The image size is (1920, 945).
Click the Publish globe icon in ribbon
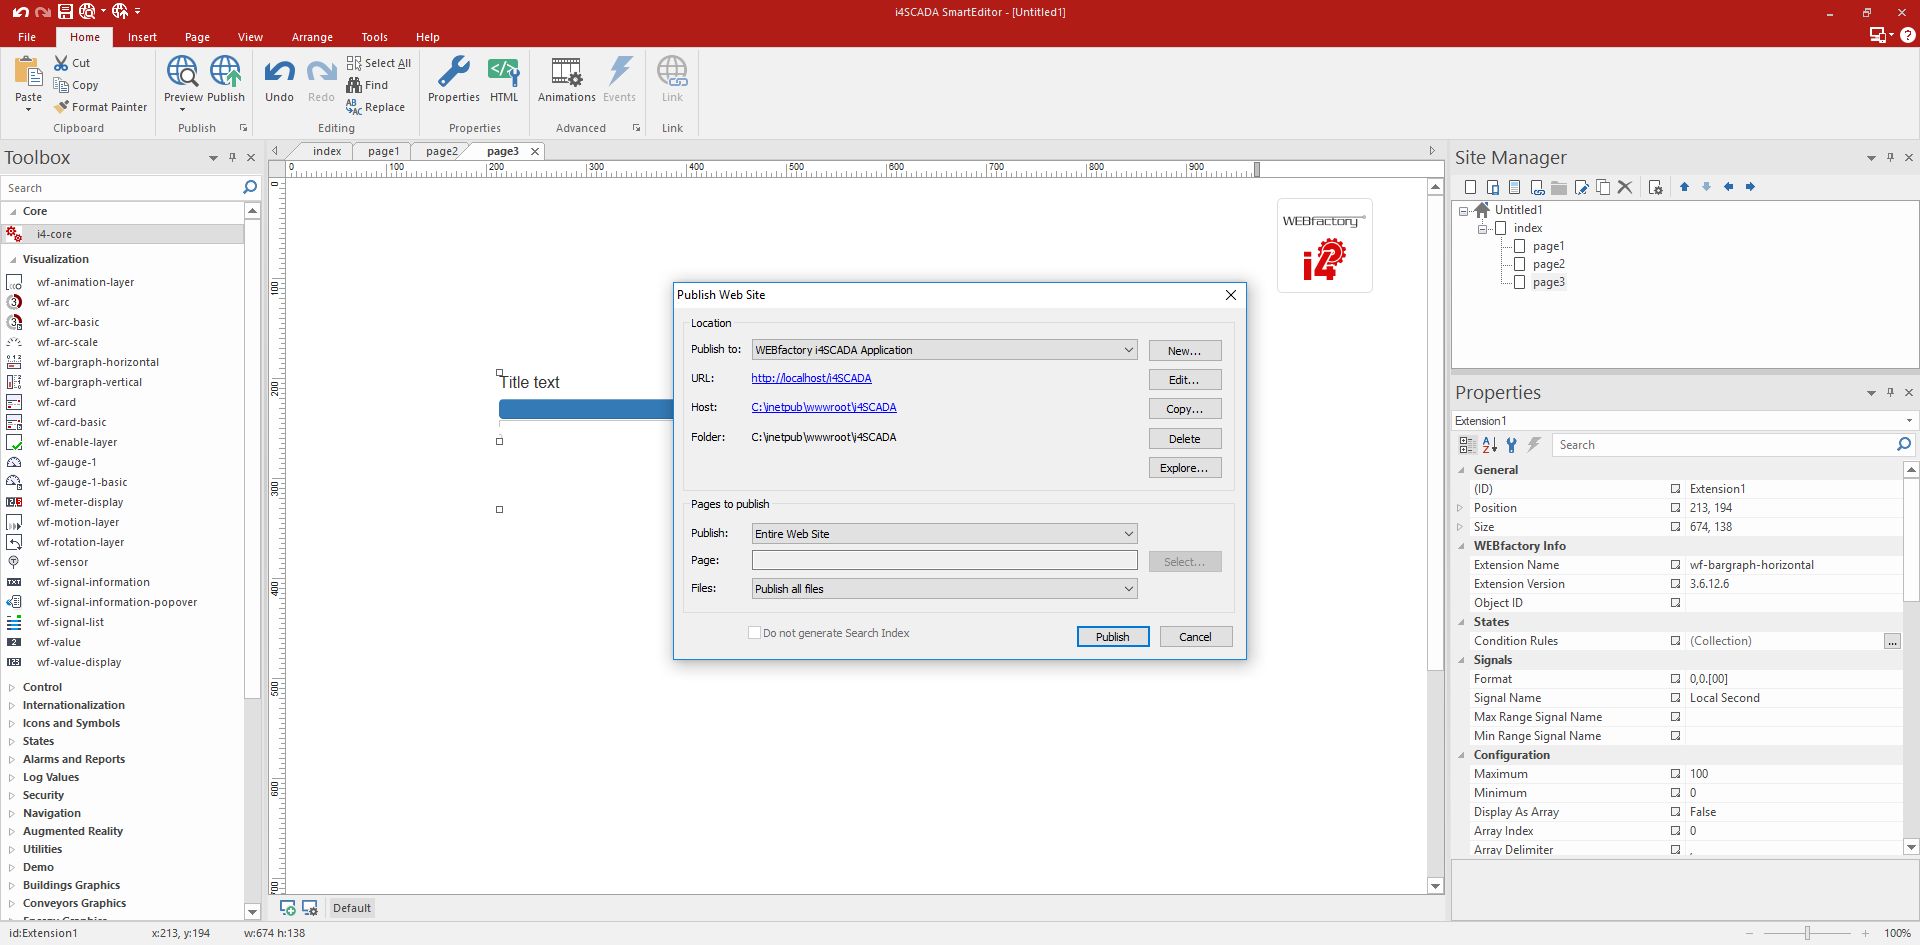(226, 73)
